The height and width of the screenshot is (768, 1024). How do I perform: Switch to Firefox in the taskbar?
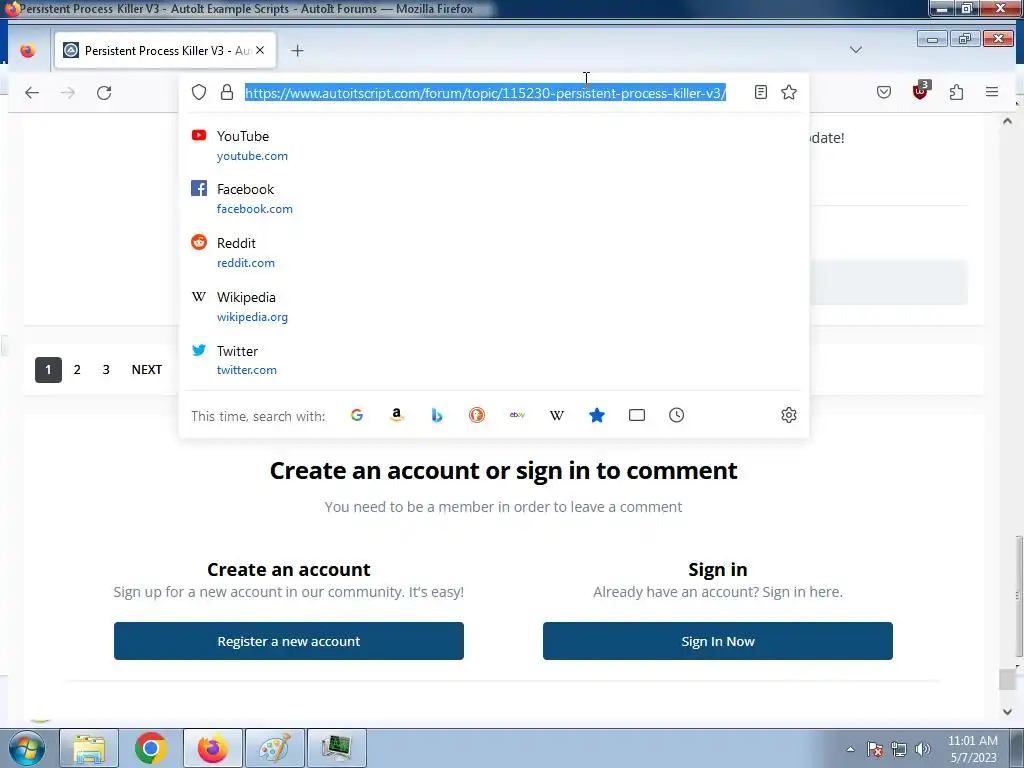[213, 748]
